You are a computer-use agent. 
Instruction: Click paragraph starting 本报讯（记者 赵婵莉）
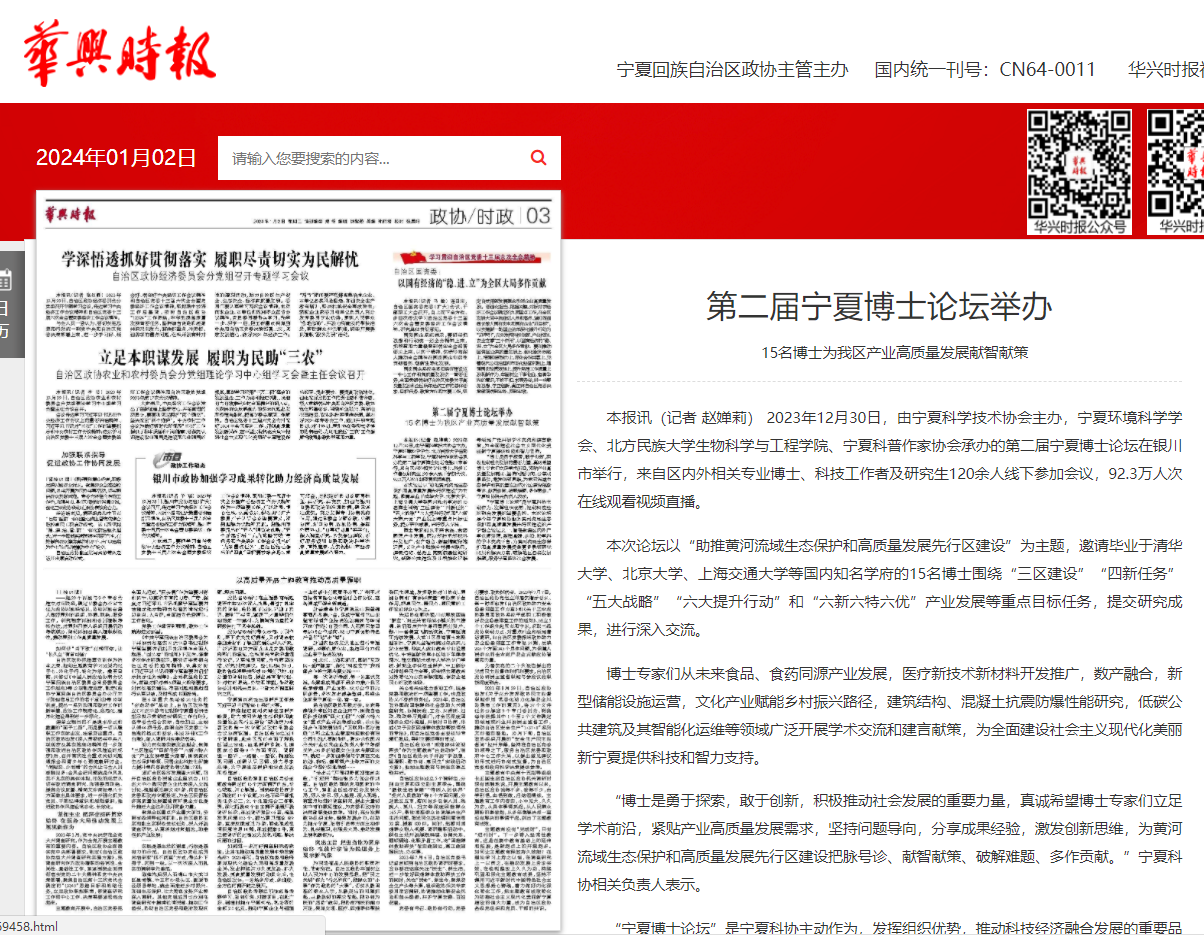click(x=880, y=459)
